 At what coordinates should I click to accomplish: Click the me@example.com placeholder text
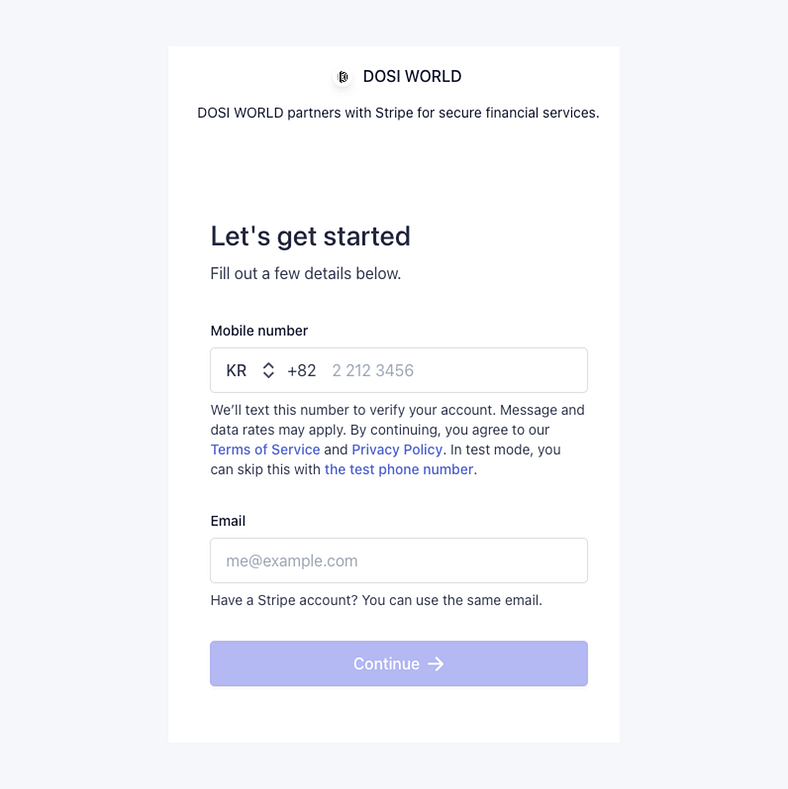click(x=292, y=561)
